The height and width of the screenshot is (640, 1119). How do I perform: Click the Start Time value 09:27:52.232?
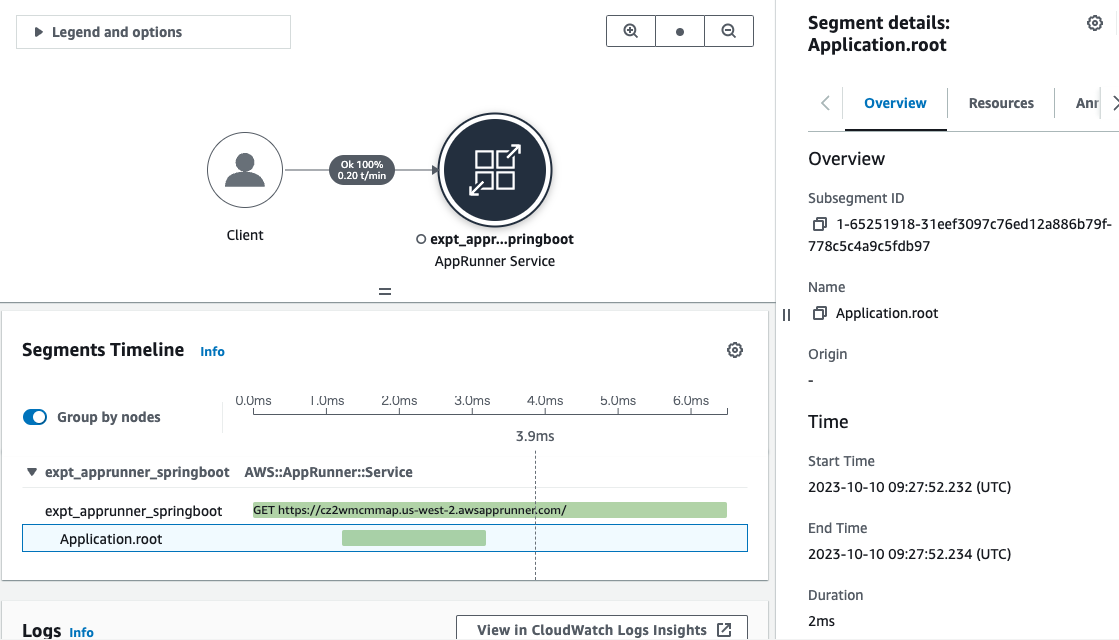909,487
